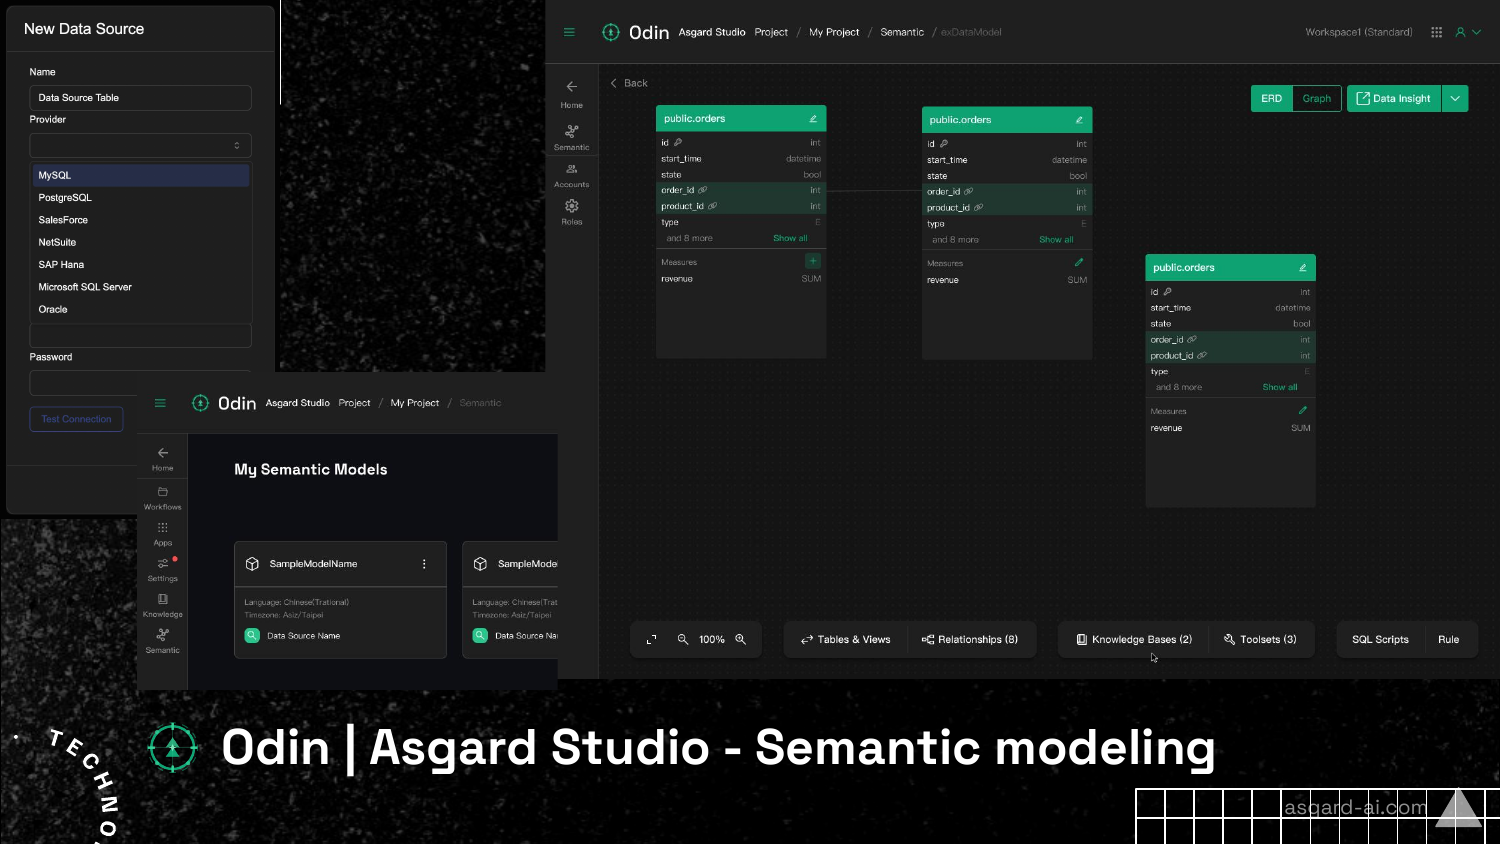This screenshot has width=1500, height=844.
Task: Click My Project breadcrumb in Semantic Models window
Action: click(415, 403)
